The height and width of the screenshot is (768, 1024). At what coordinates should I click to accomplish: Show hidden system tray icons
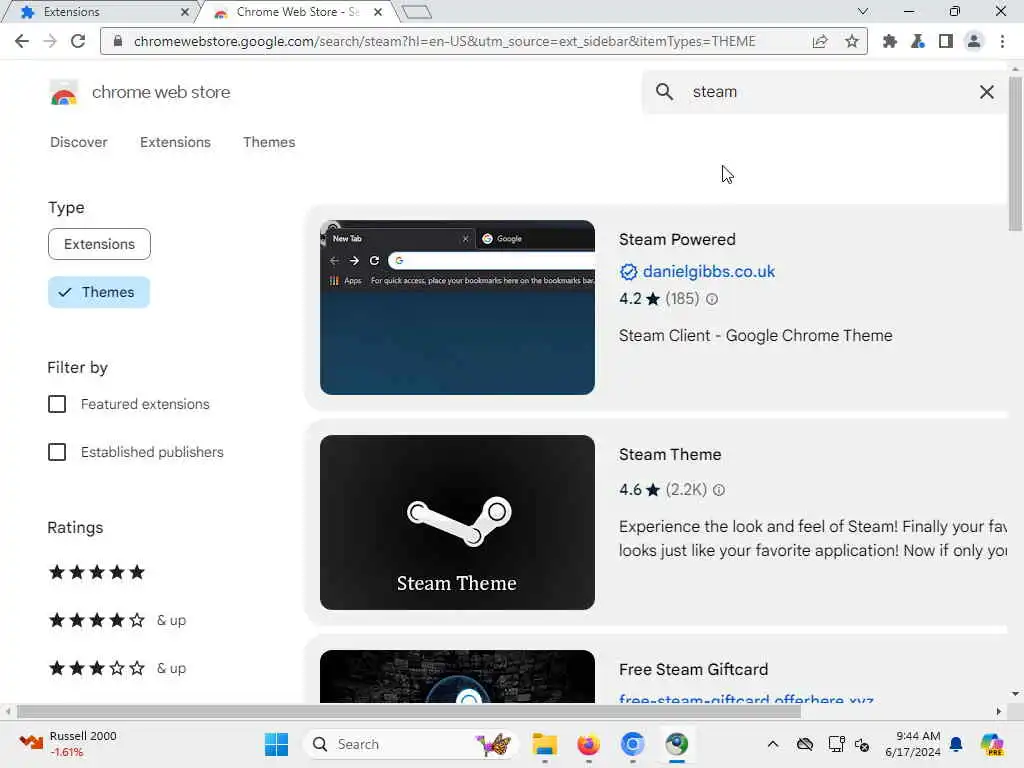tap(773, 744)
